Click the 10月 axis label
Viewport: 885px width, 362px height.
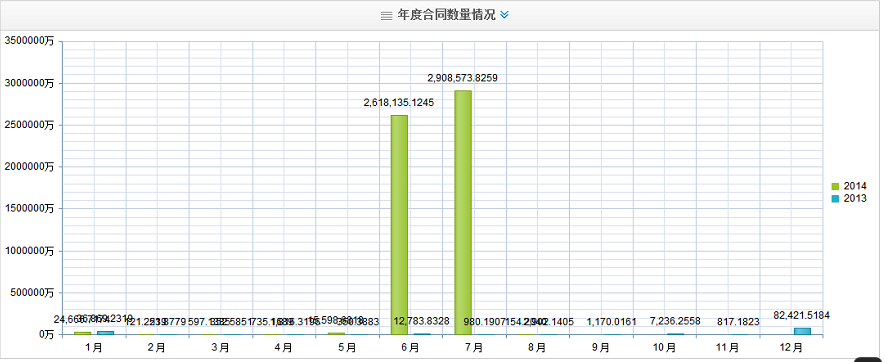(x=664, y=347)
